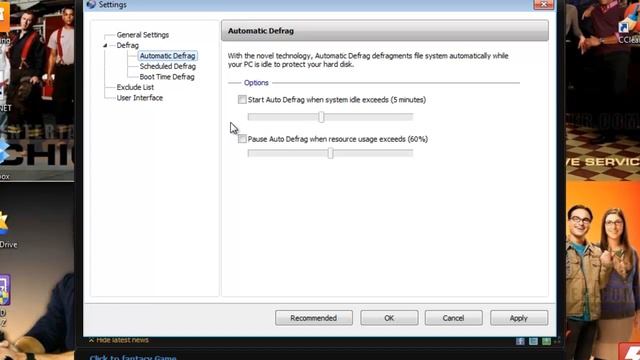Image resolution: width=640 pixels, height=360 pixels.
Task: Open User Interface settings
Action: (140, 98)
